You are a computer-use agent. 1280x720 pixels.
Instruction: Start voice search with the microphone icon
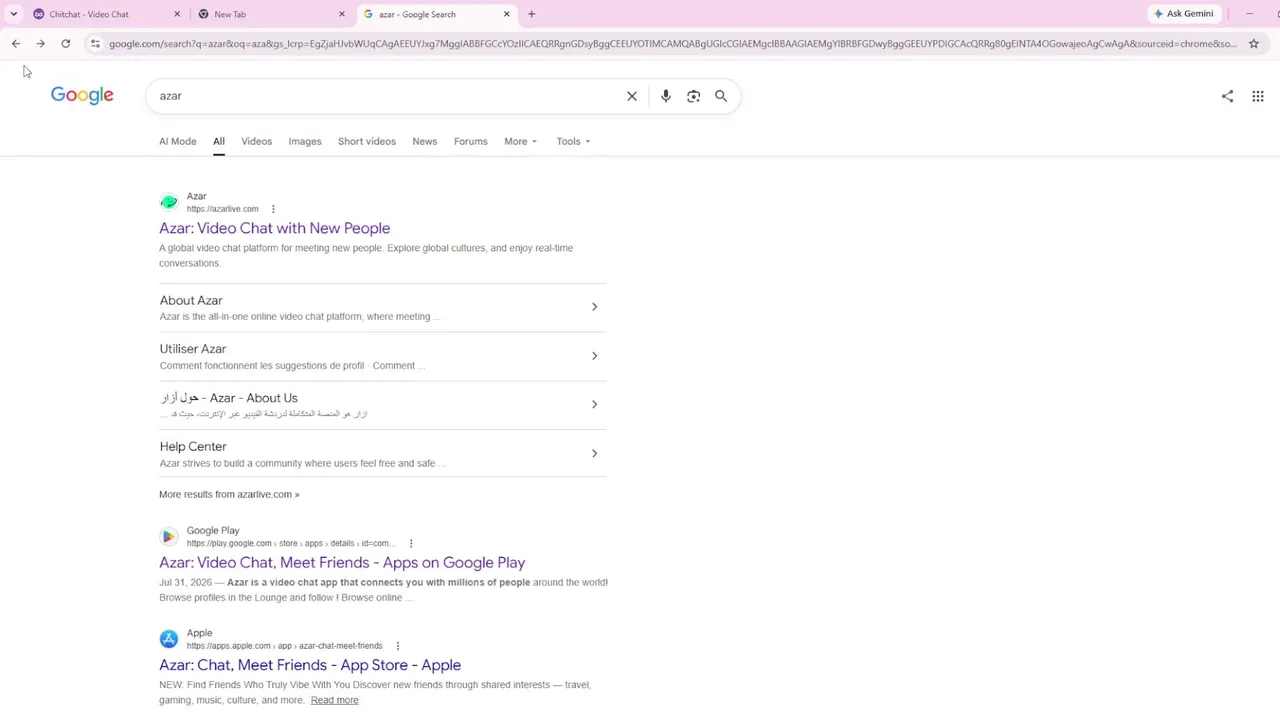[665, 96]
